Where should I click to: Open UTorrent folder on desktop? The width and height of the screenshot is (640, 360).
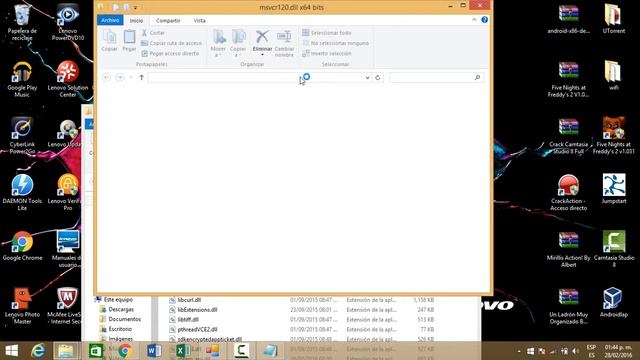click(x=613, y=19)
